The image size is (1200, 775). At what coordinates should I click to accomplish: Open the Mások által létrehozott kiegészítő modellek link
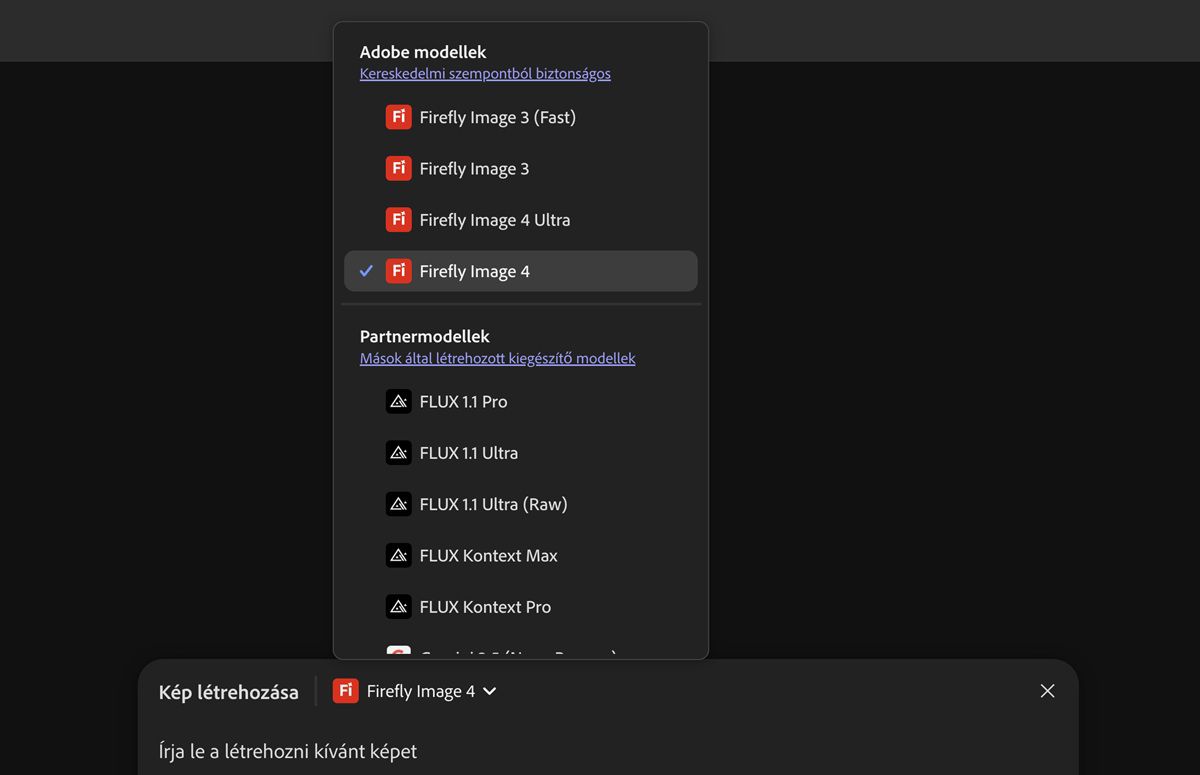coord(497,358)
